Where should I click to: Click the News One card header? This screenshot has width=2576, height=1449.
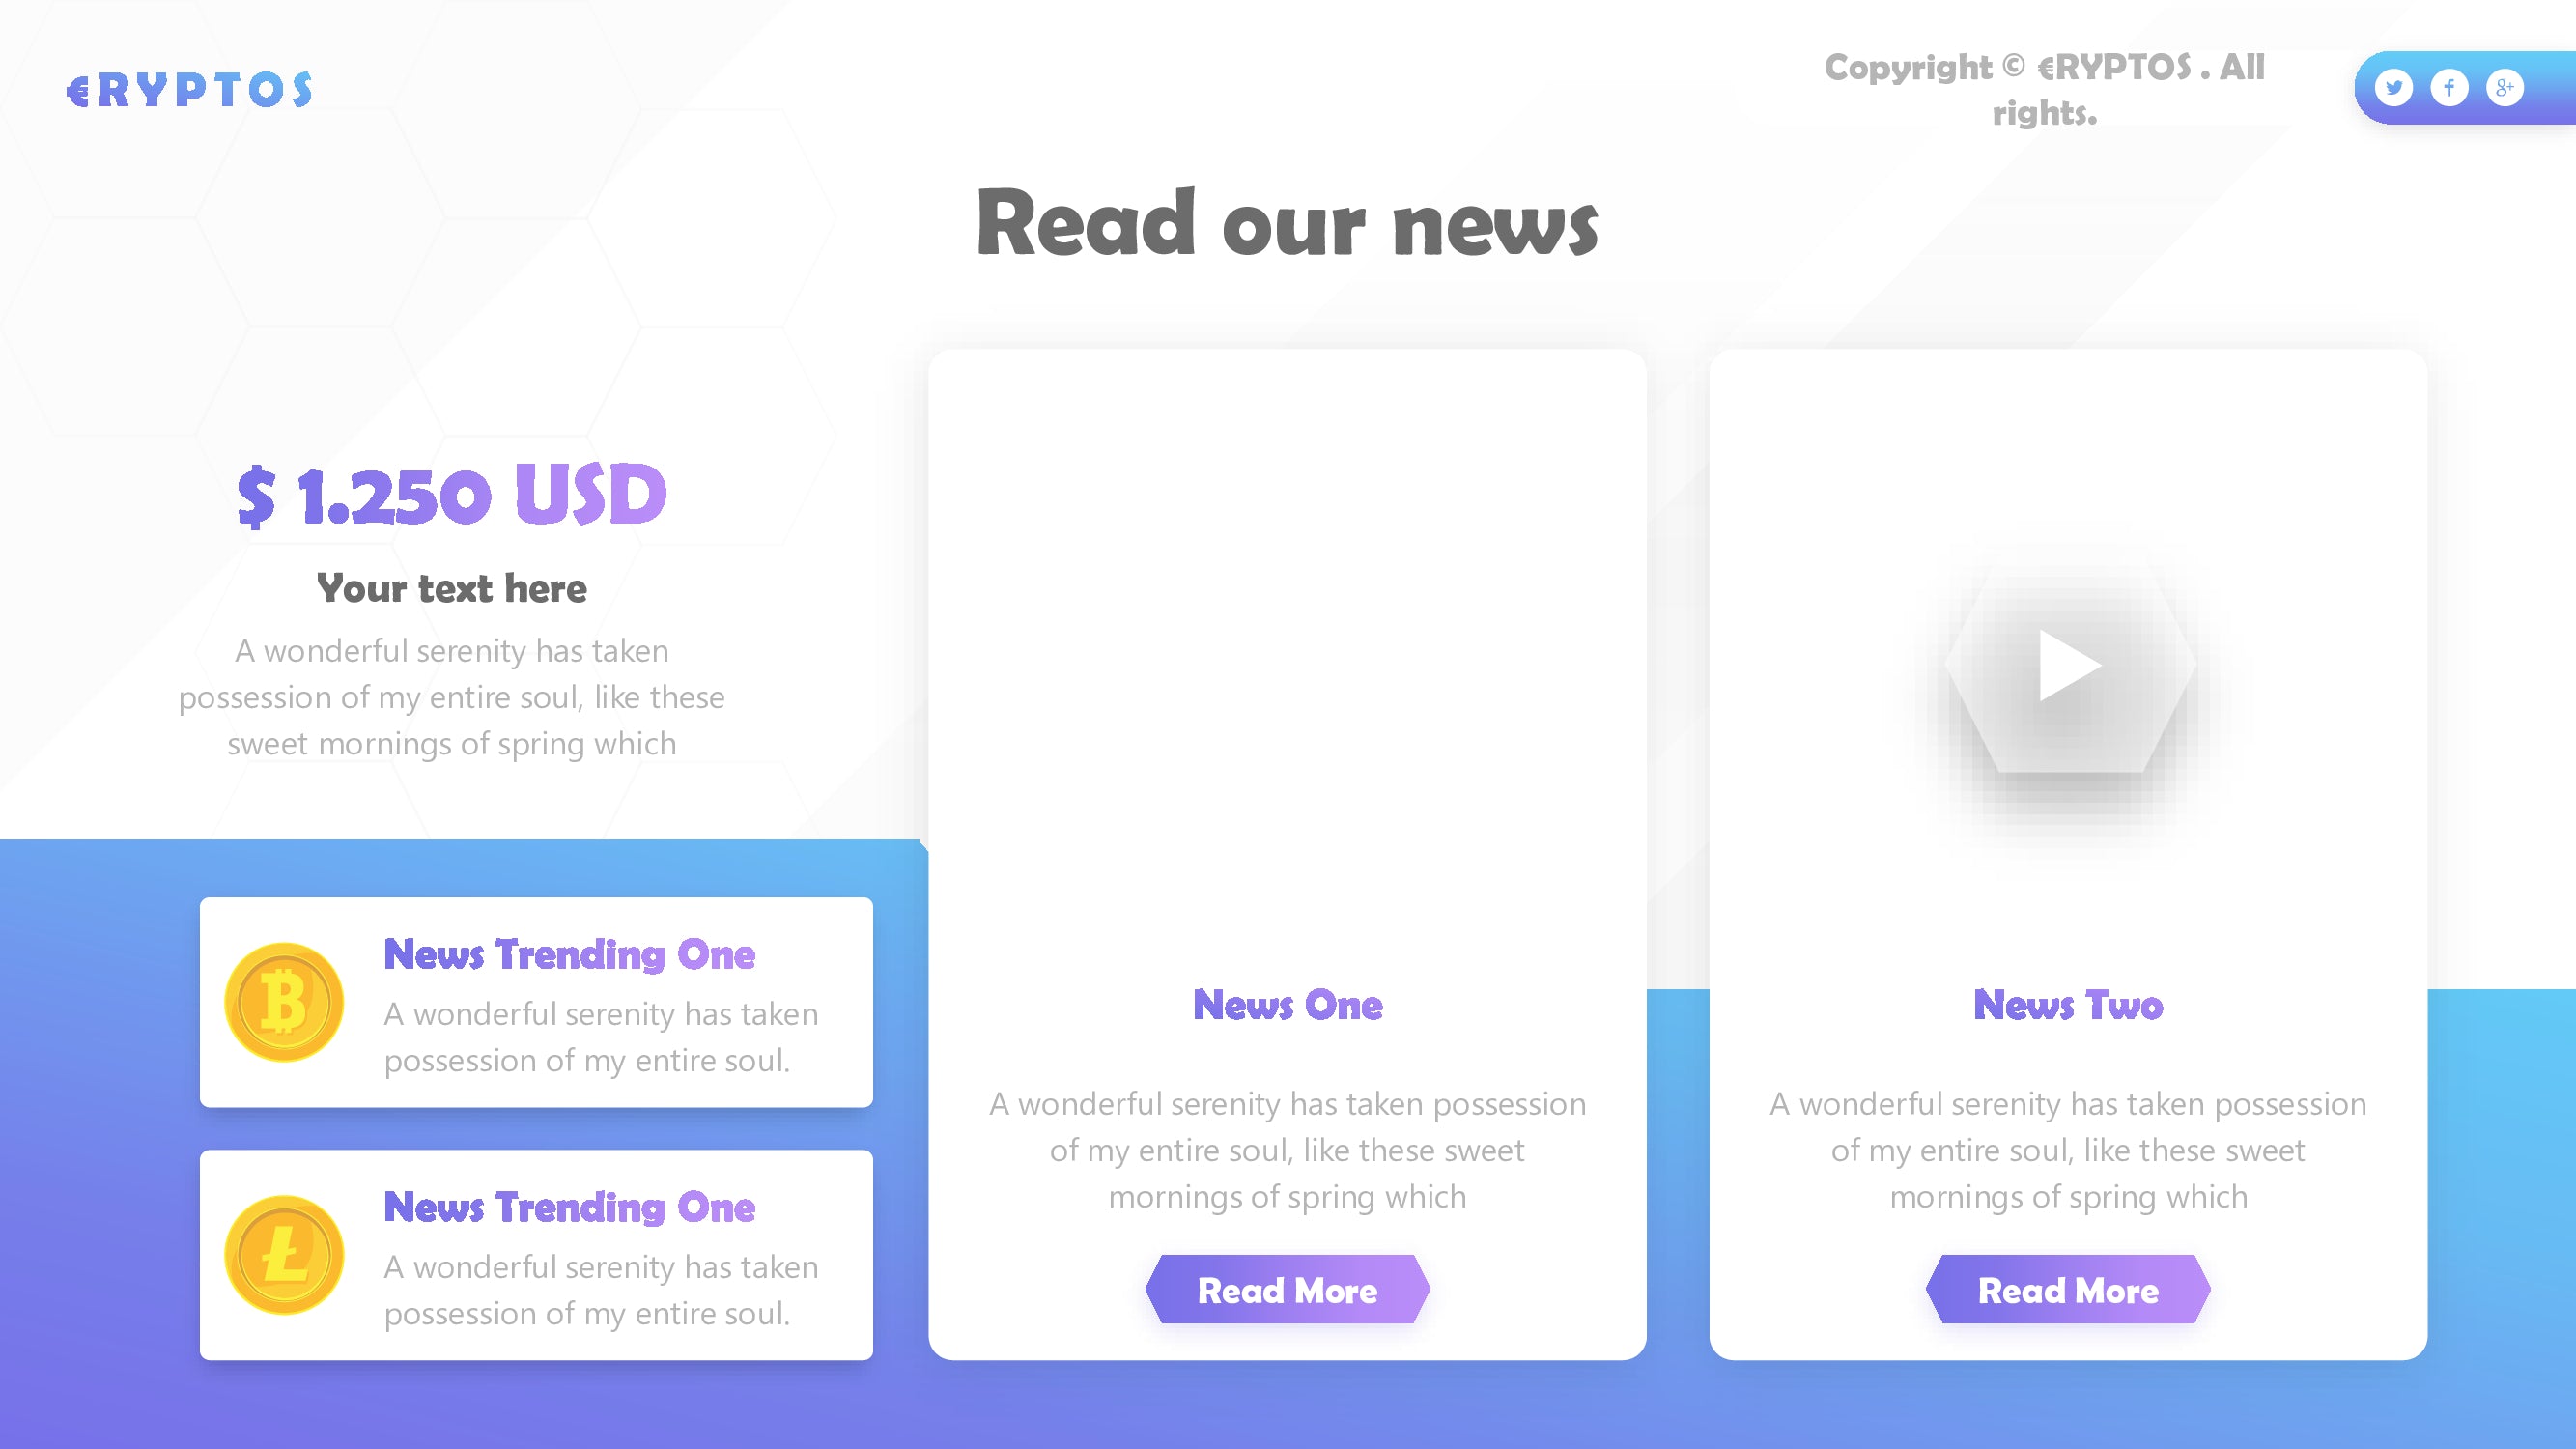(1287, 1003)
